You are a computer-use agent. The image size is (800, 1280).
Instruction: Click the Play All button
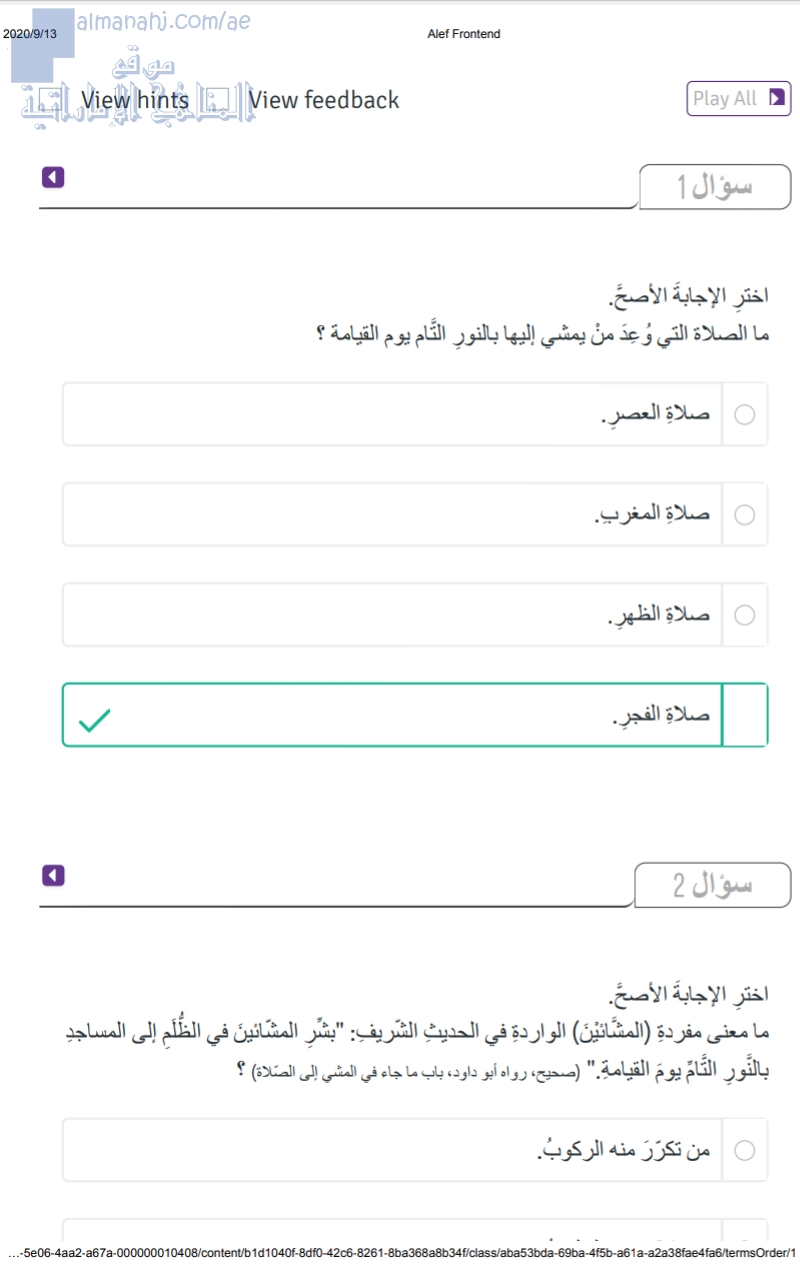click(738, 98)
